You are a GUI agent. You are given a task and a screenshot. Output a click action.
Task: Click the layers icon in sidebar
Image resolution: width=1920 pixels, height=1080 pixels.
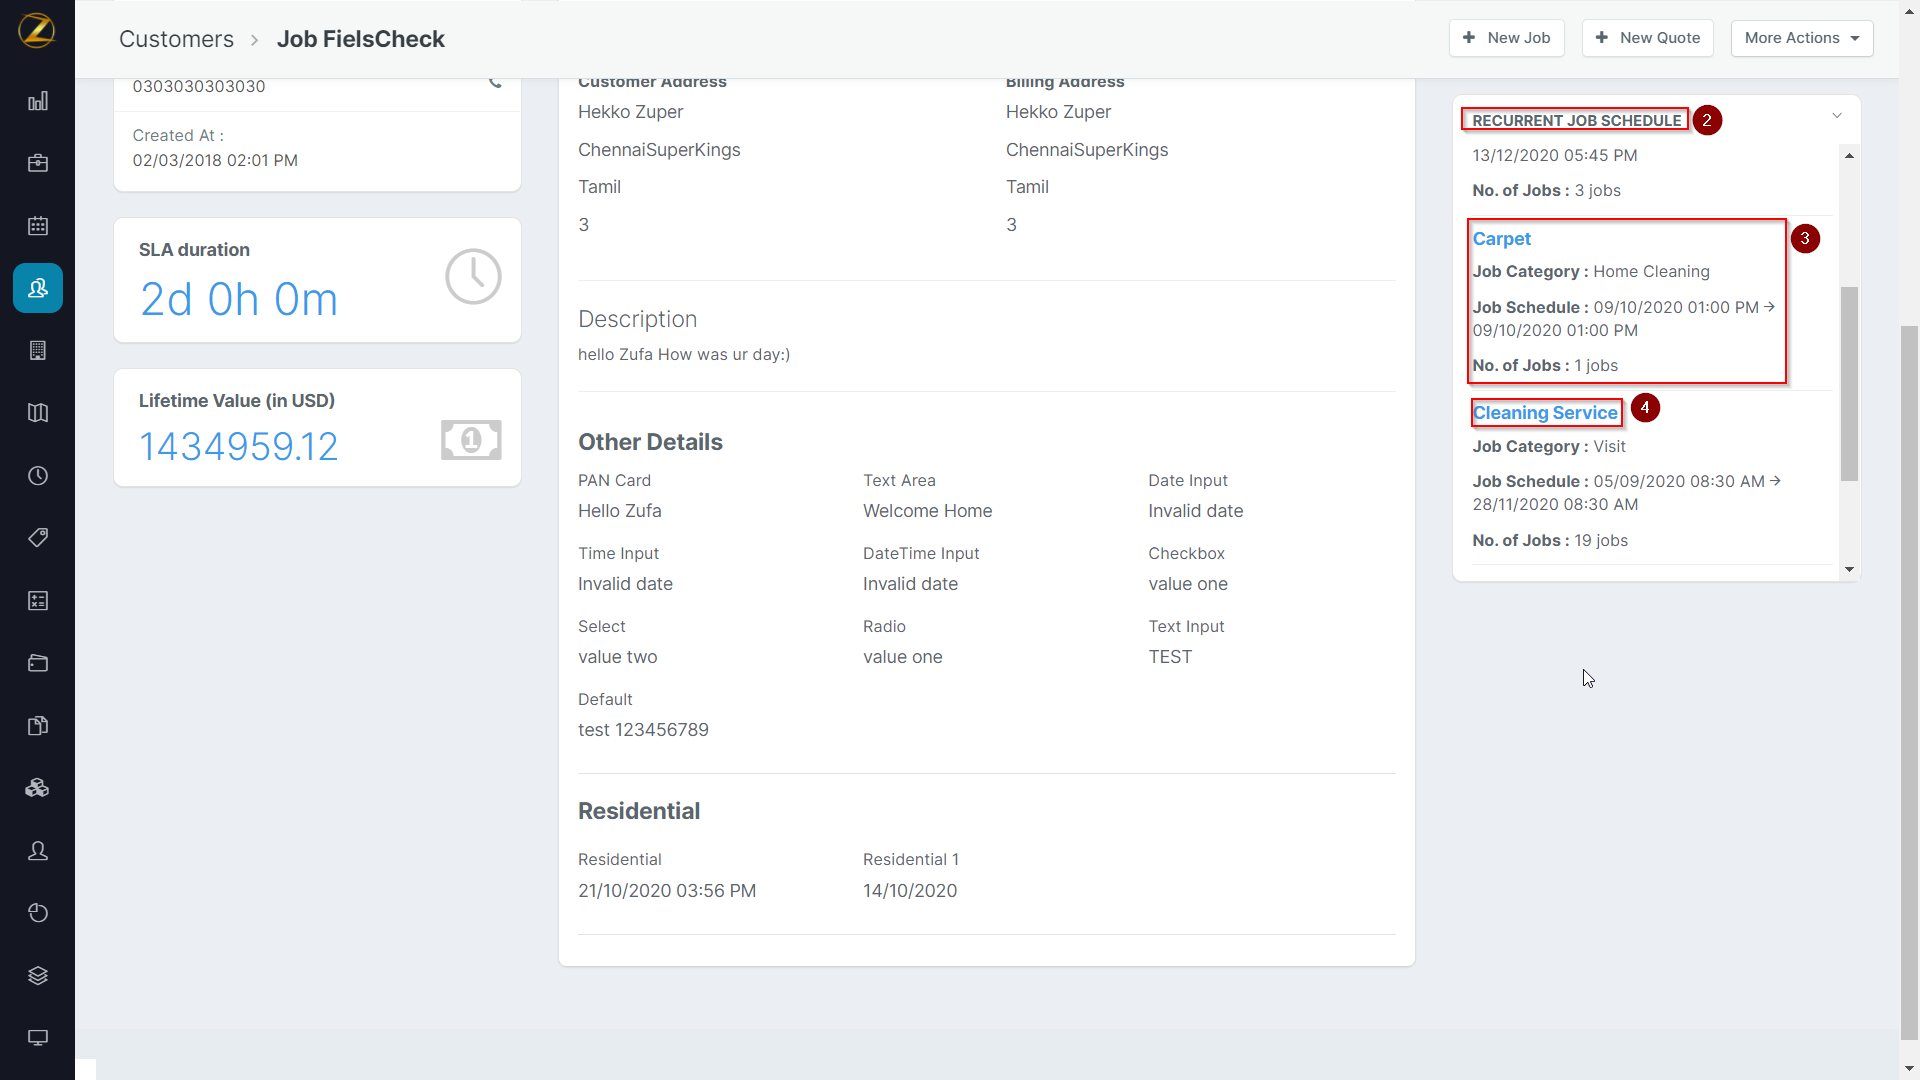[x=38, y=976]
